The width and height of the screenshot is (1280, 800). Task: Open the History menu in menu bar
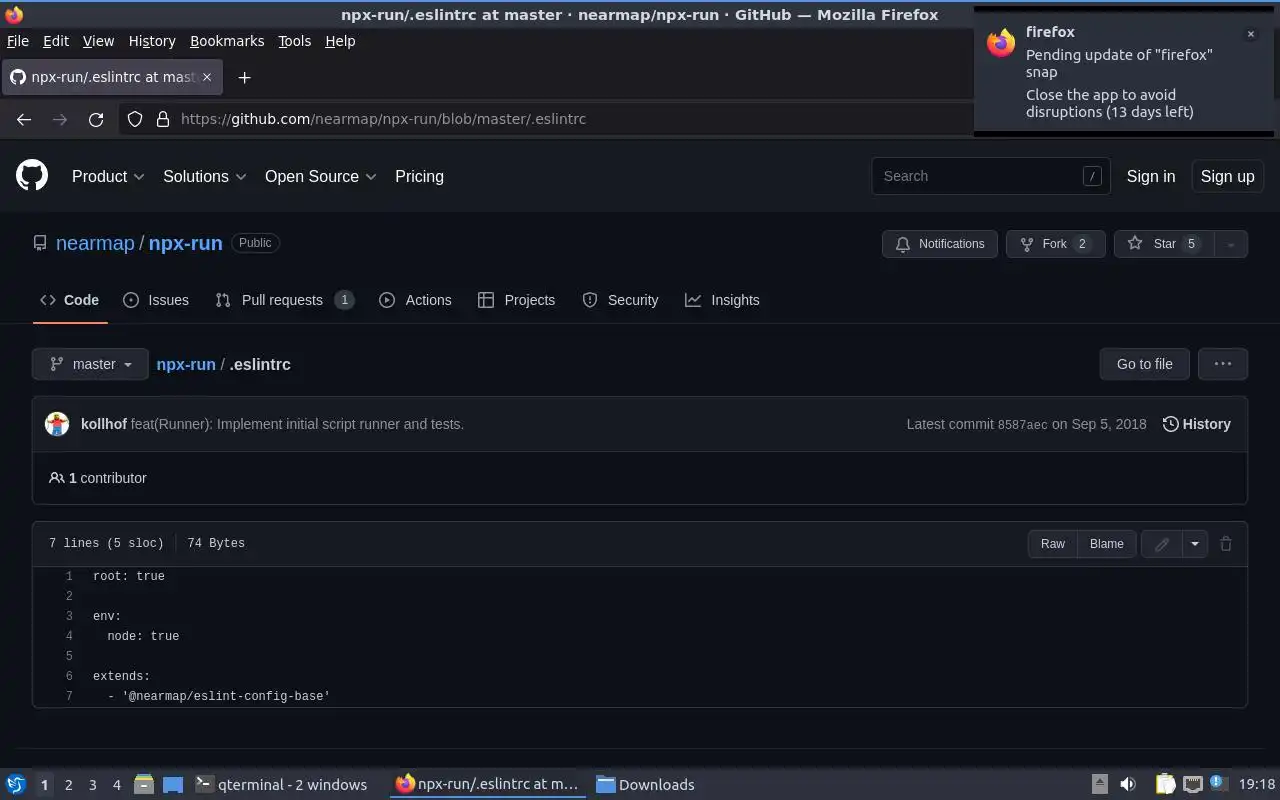pos(152,41)
